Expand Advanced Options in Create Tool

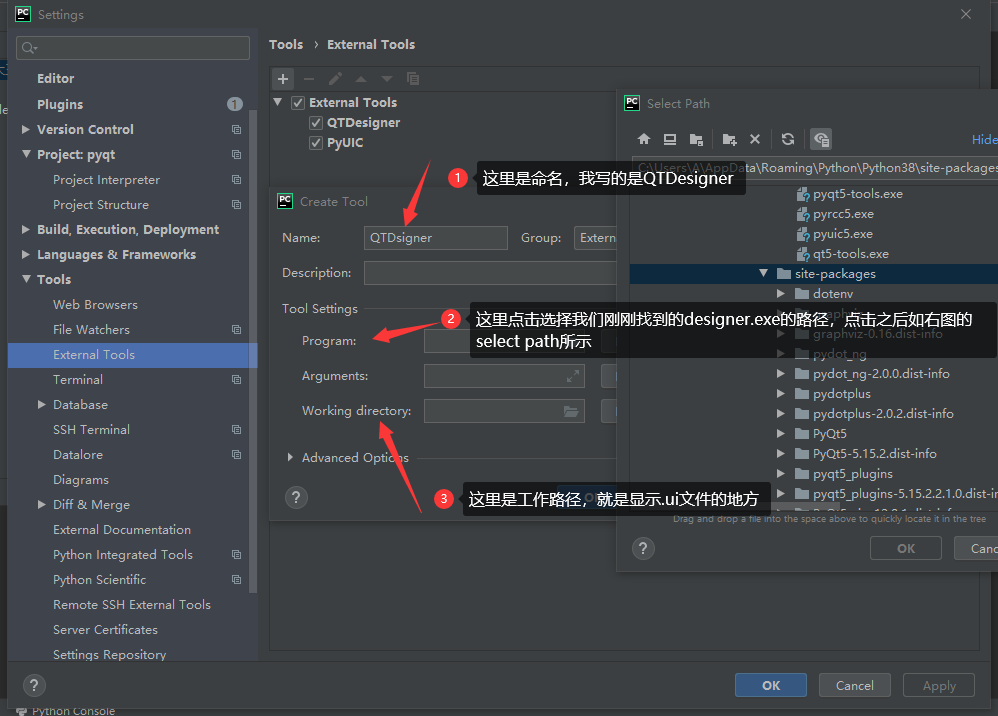click(290, 457)
